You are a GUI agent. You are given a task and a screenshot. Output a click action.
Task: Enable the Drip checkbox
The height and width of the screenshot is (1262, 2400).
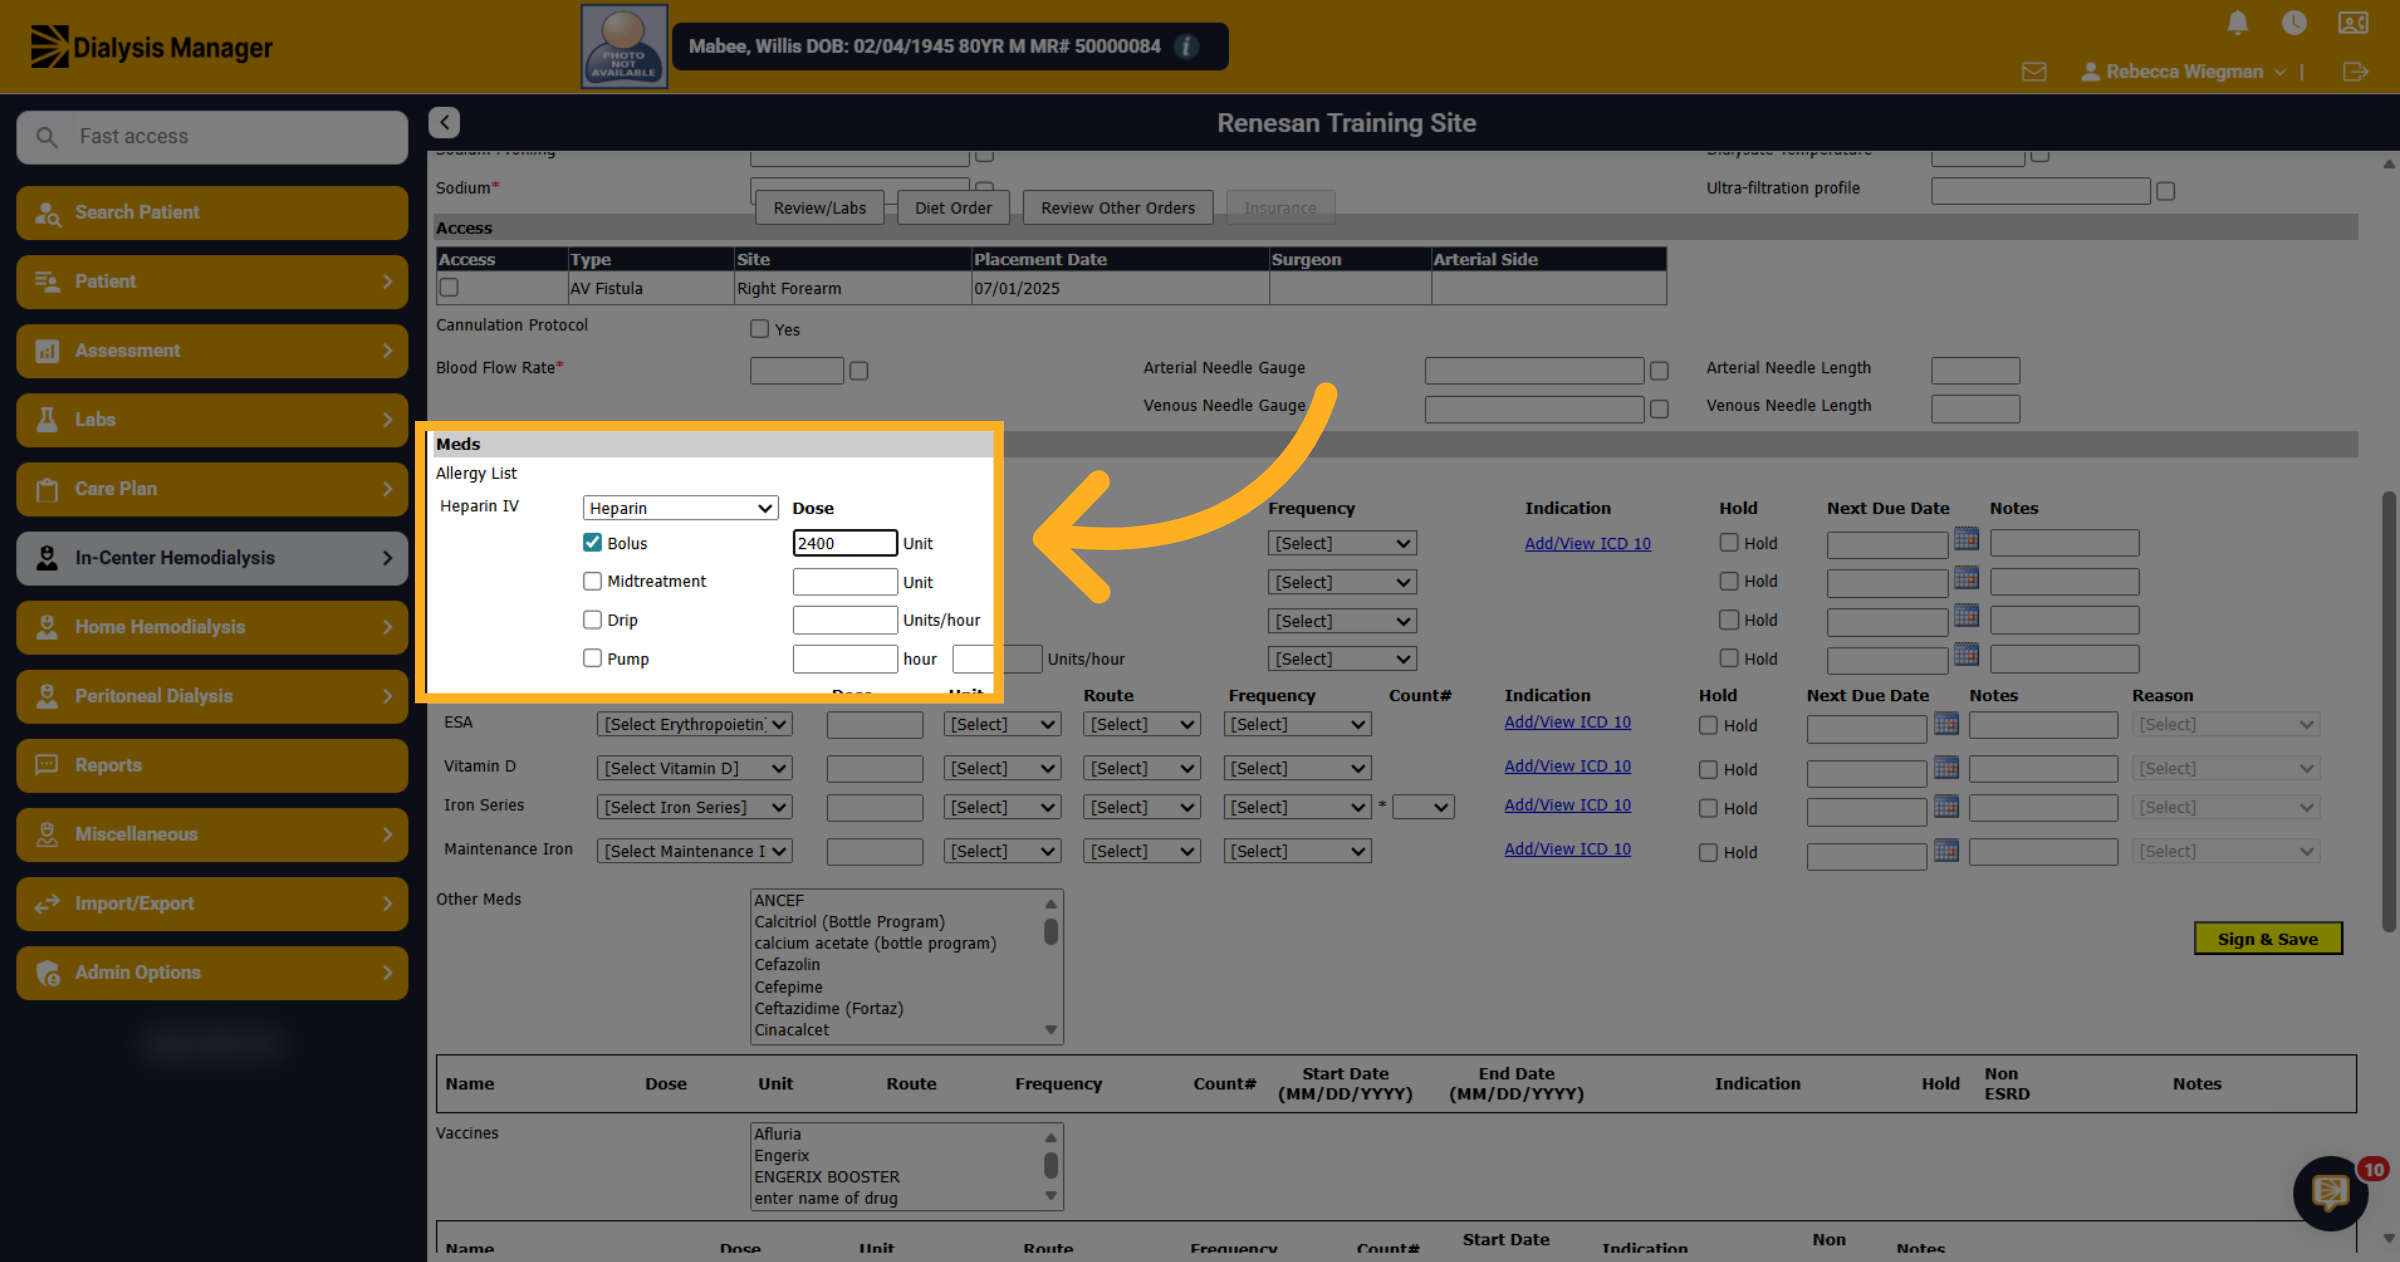[x=592, y=619]
